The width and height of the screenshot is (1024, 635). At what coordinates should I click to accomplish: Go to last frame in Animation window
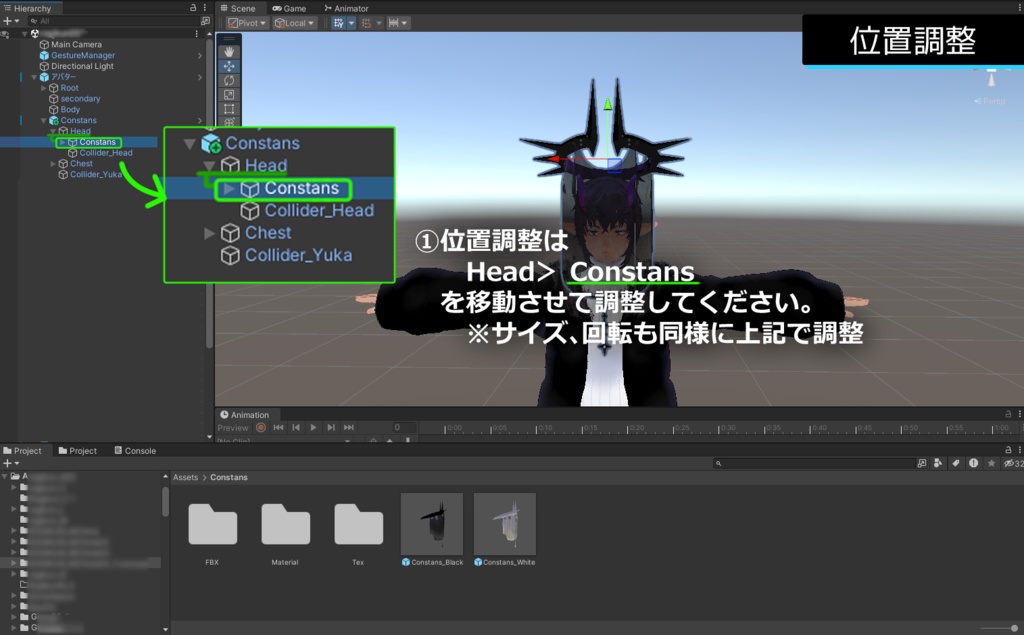point(349,427)
